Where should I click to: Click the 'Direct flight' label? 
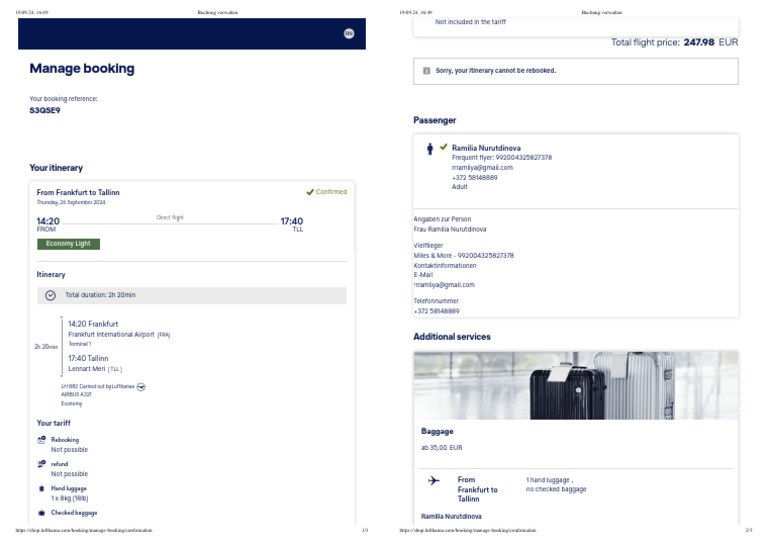click(x=170, y=217)
